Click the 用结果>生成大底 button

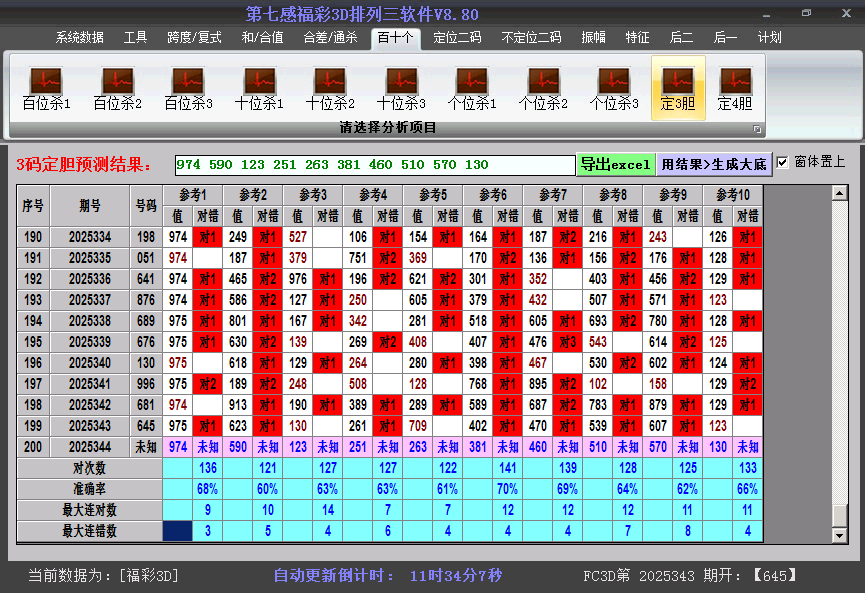coord(714,164)
